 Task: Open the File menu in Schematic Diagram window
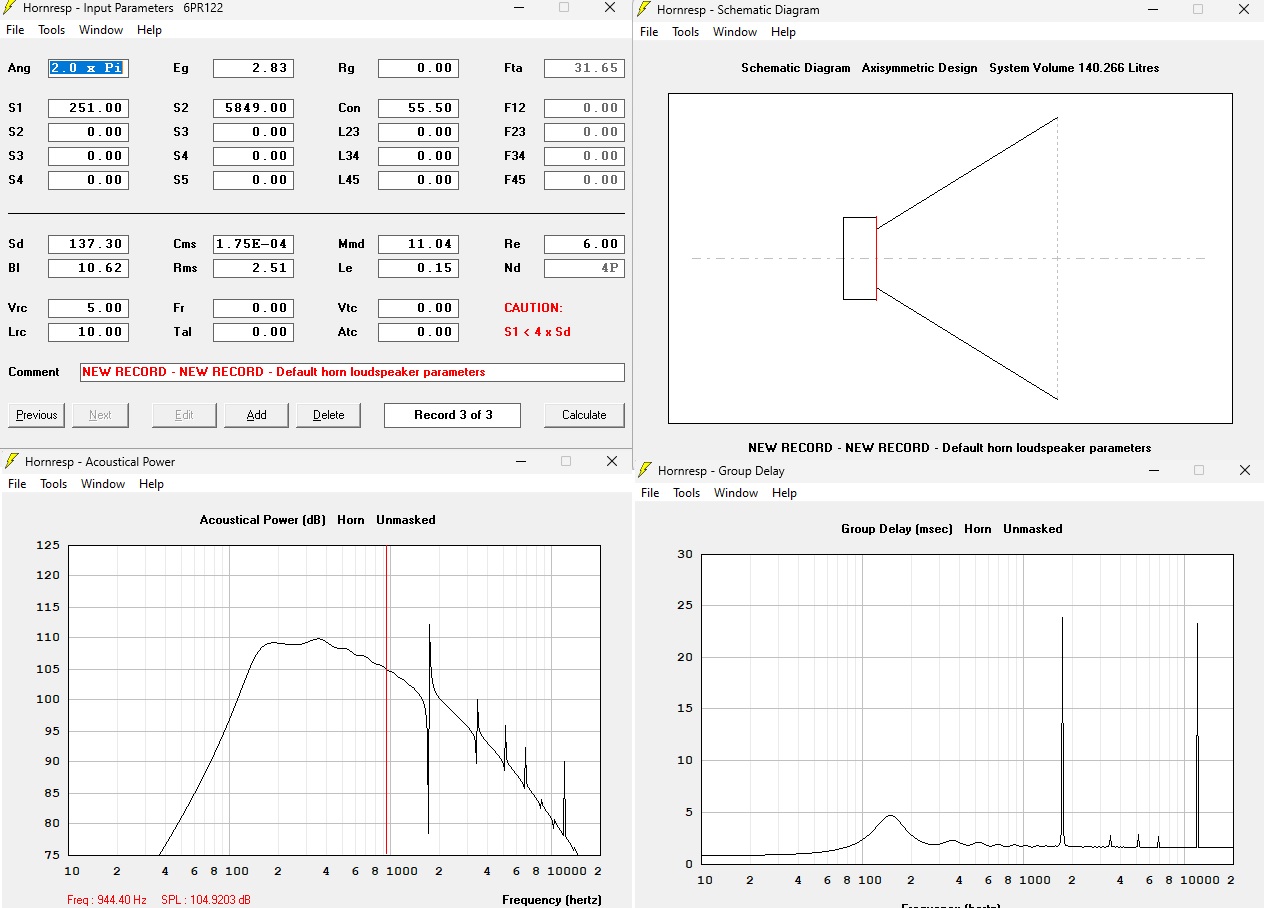[649, 32]
